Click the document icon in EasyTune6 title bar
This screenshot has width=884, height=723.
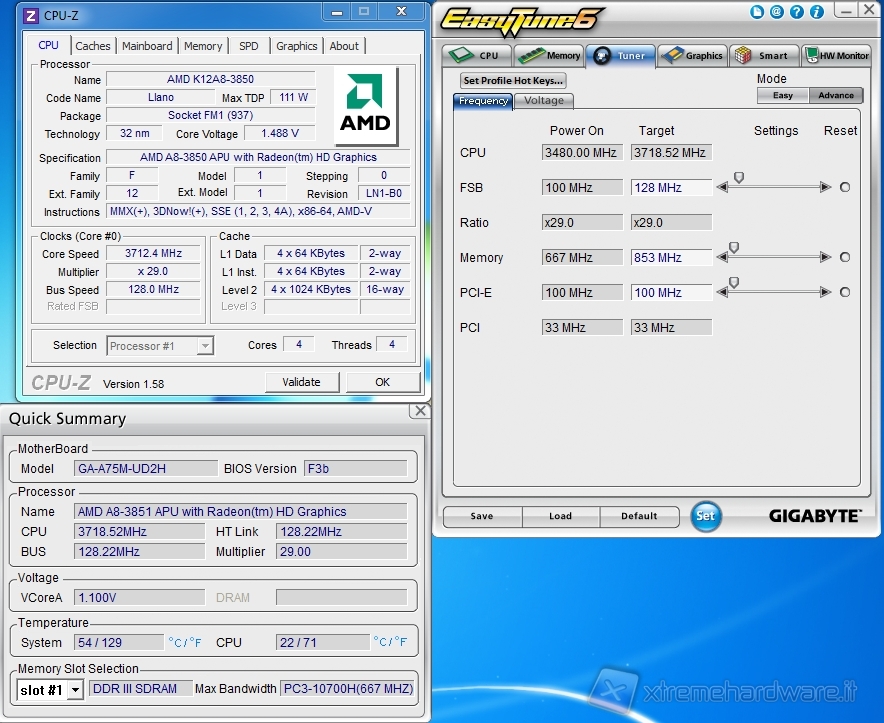[758, 12]
